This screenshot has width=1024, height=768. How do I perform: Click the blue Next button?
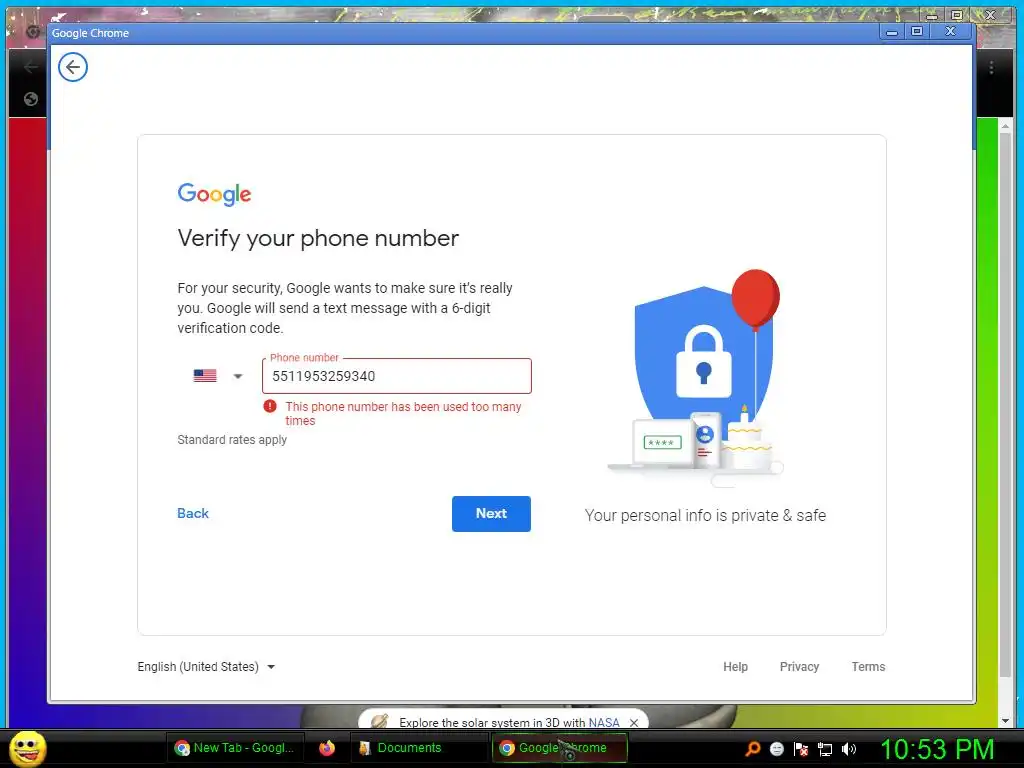coord(491,514)
